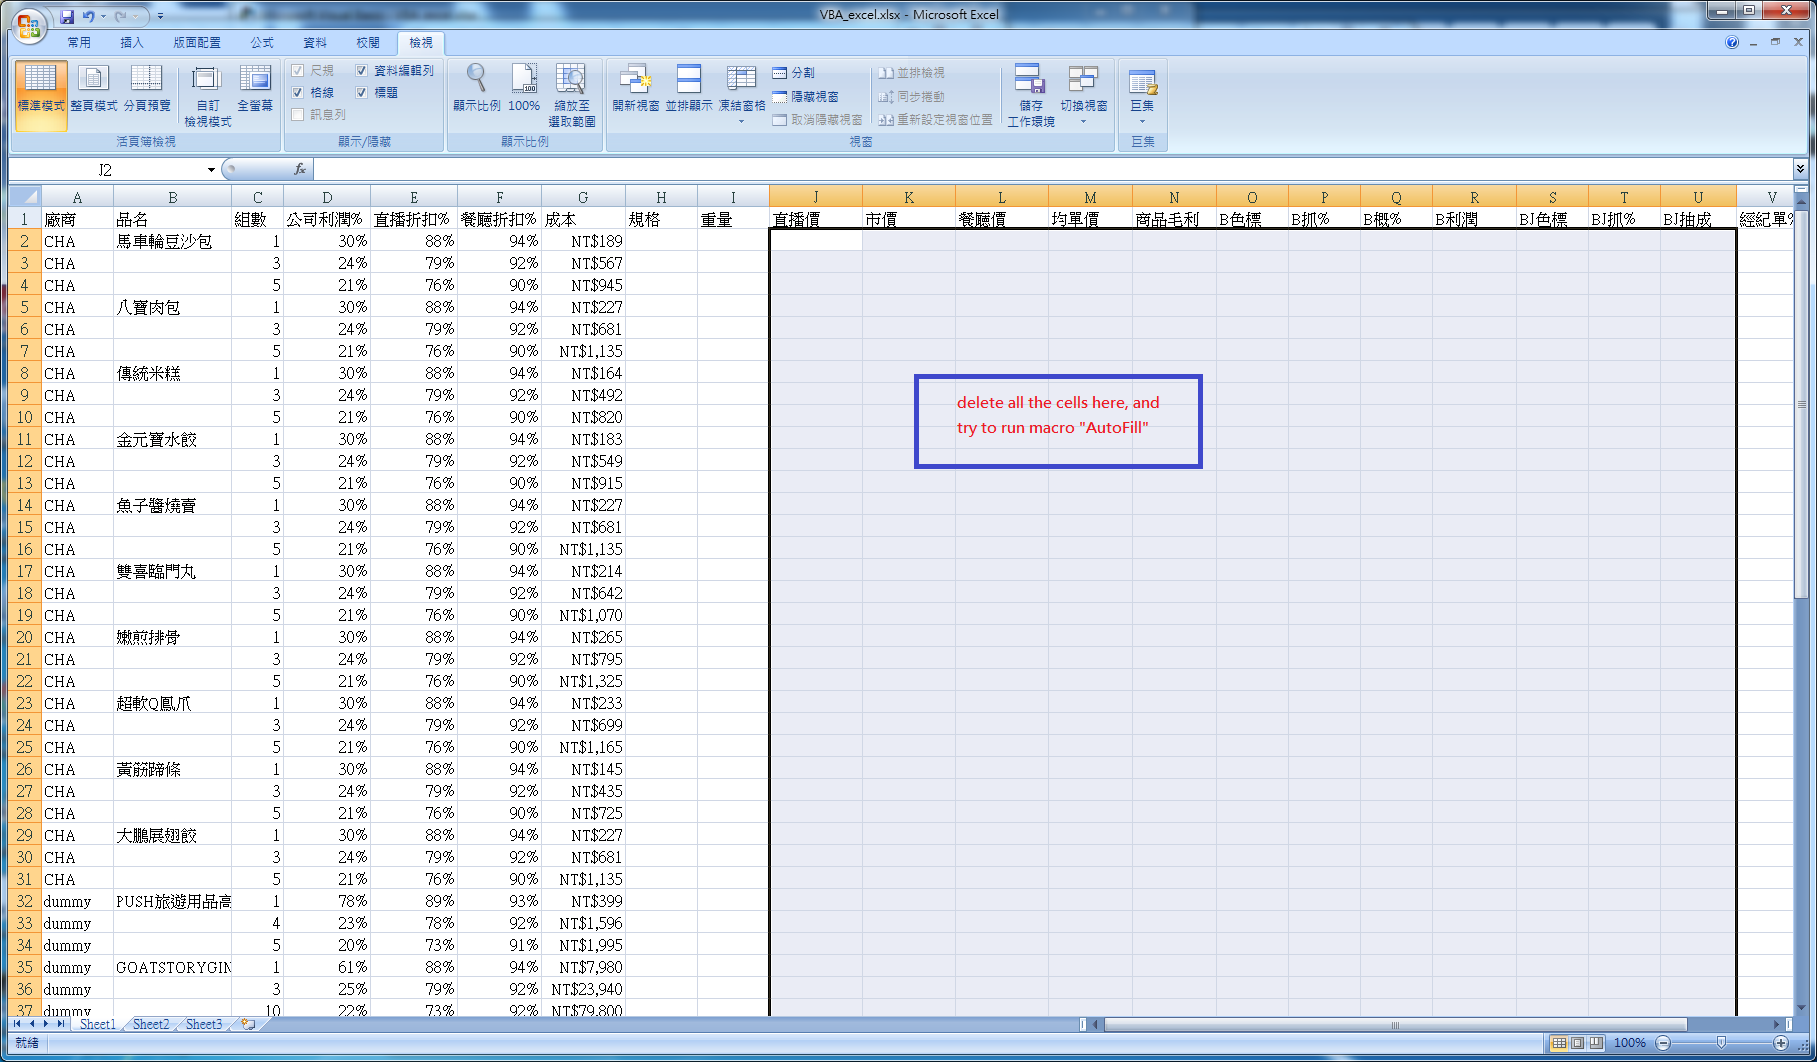Select row 10 header
The image size is (1817, 1062).
(24, 417)
